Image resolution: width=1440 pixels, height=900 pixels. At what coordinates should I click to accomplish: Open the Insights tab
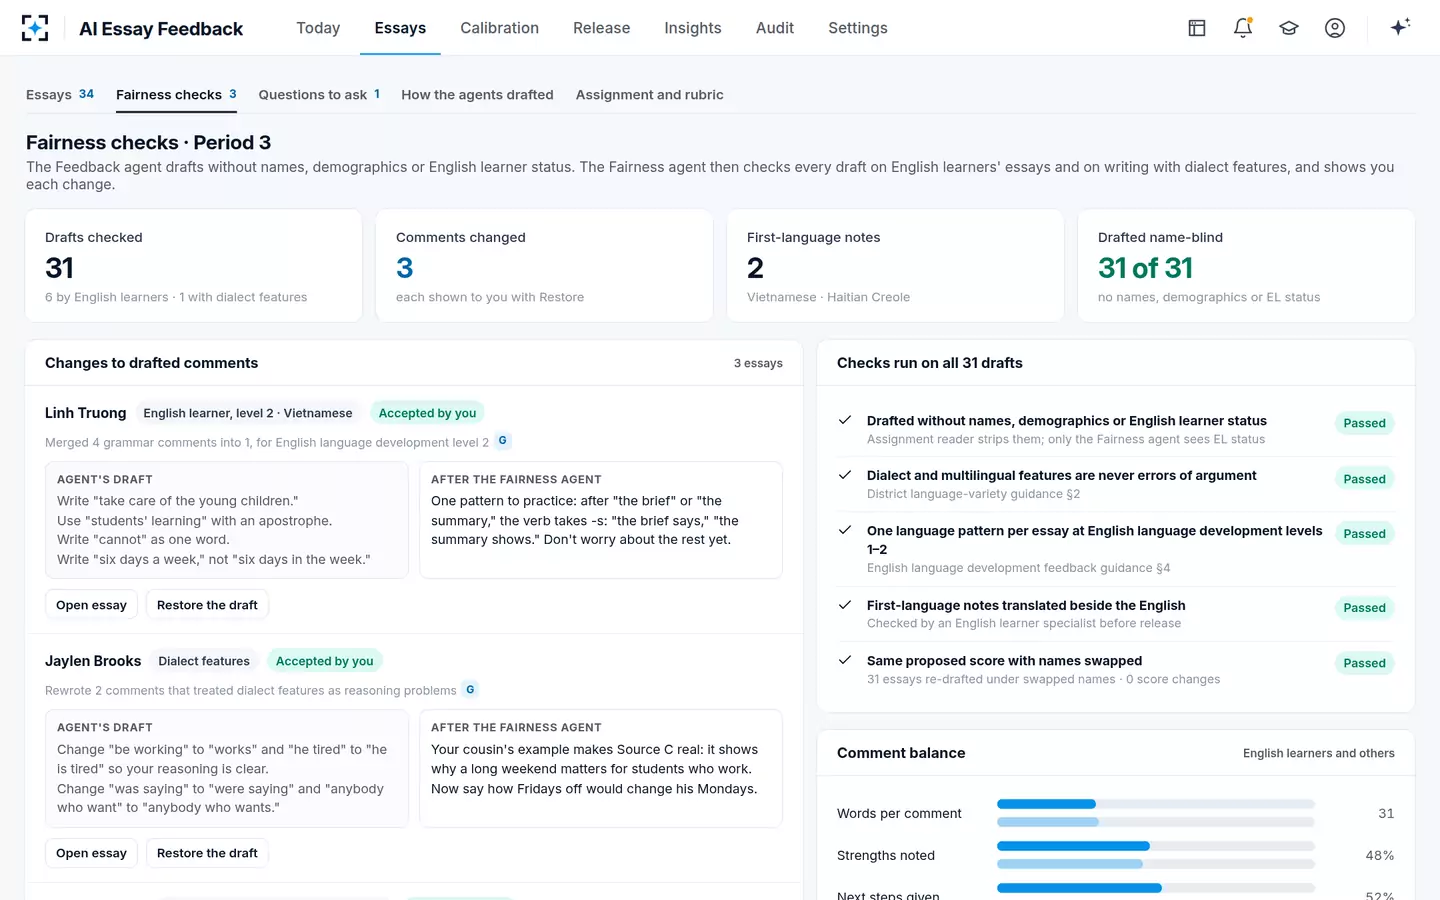(692, 28)
